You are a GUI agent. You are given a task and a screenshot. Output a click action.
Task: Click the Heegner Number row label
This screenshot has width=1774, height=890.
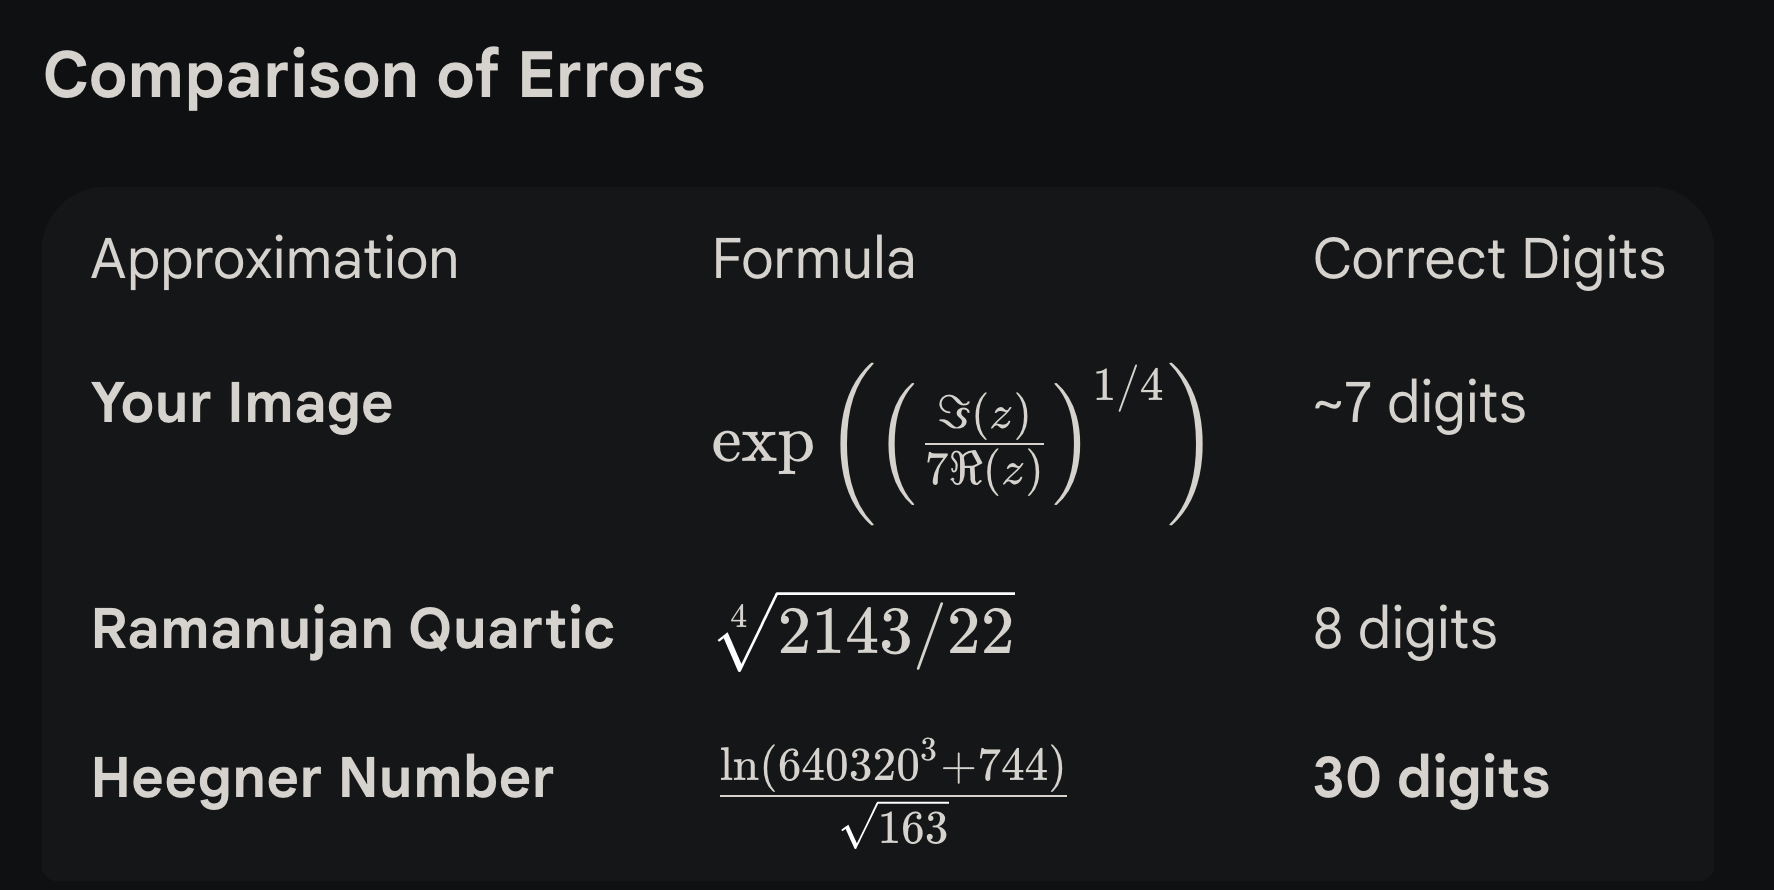(x=322, y=778)
